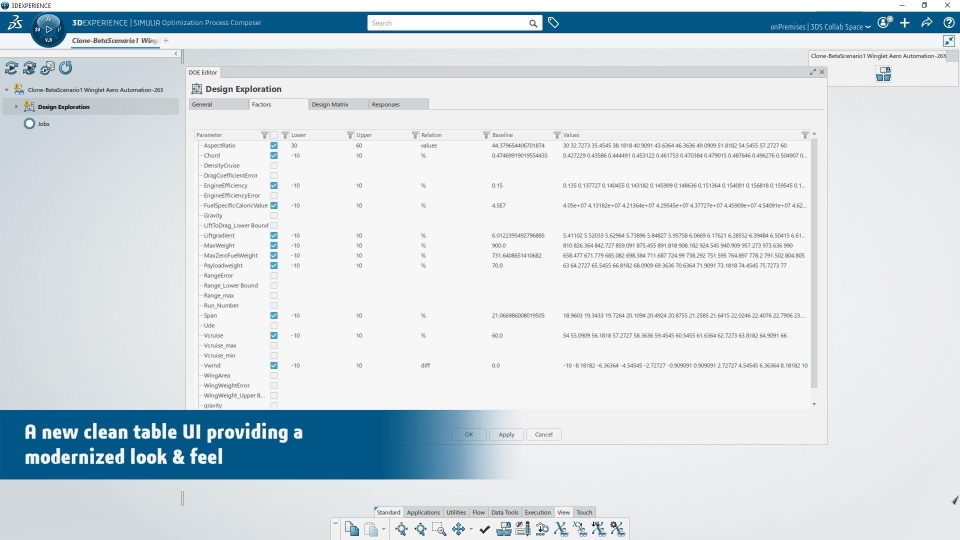Open the Applications toolbar tab

point(423,512)
